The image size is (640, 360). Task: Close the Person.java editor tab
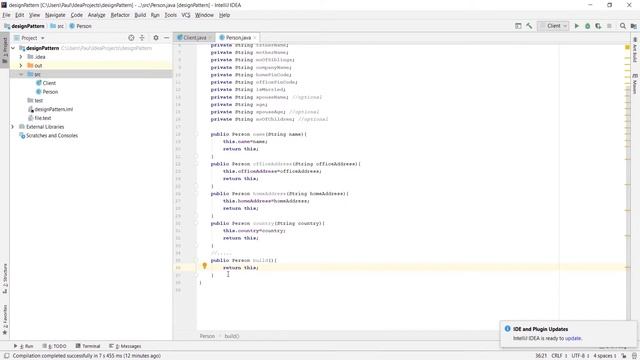255,38
